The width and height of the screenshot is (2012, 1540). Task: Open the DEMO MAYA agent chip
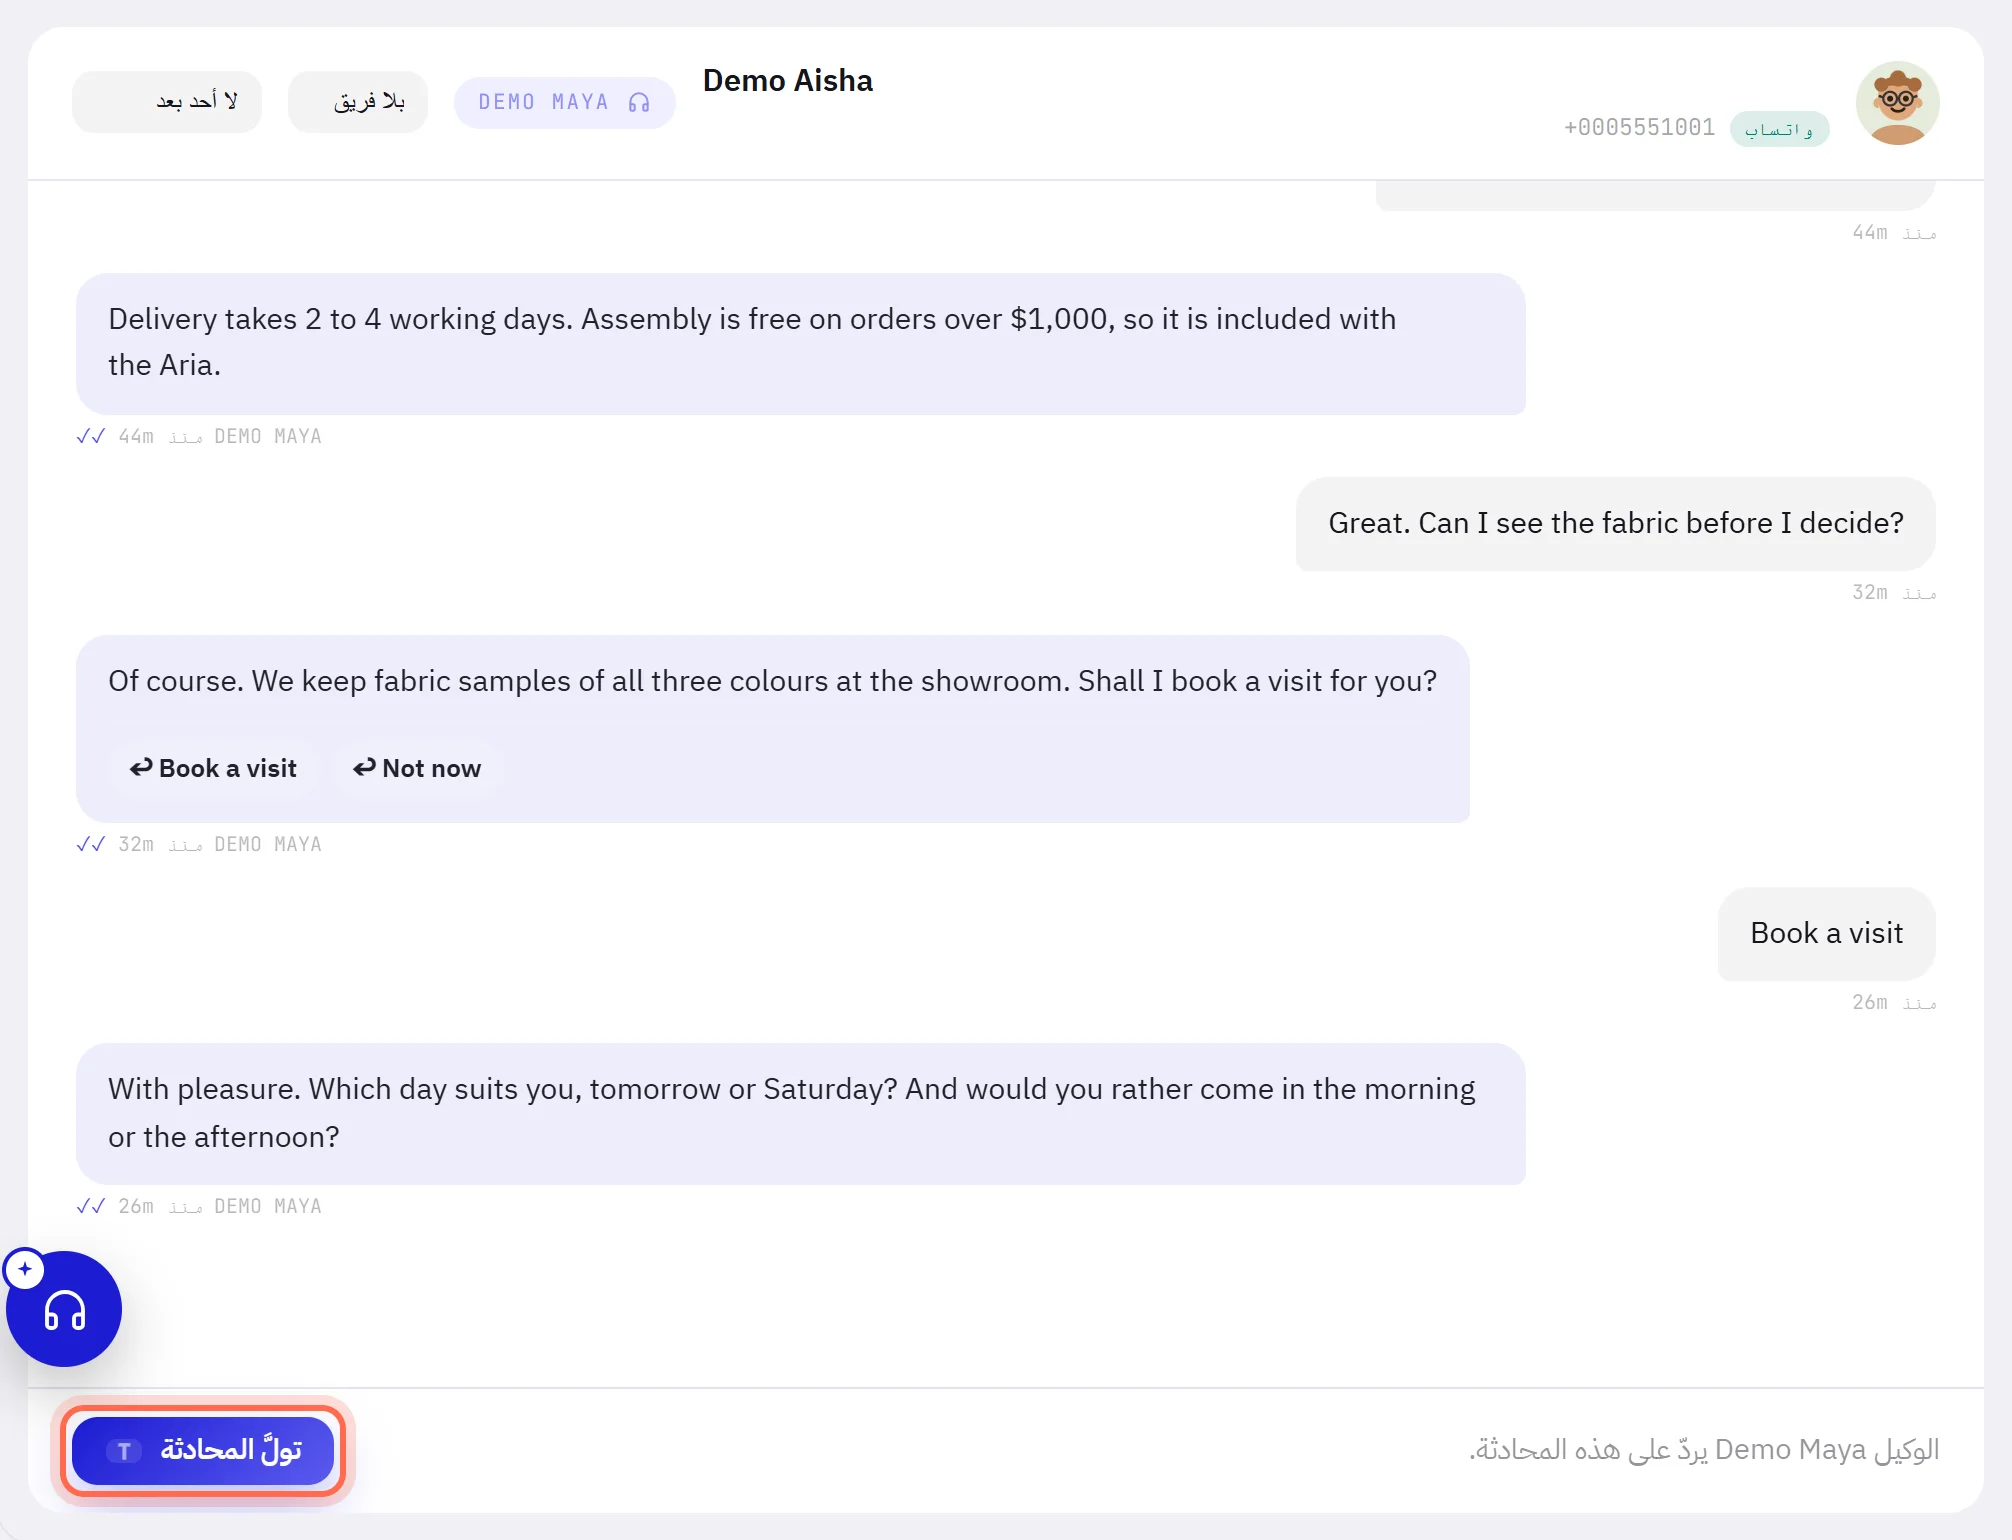pos(565,102)
